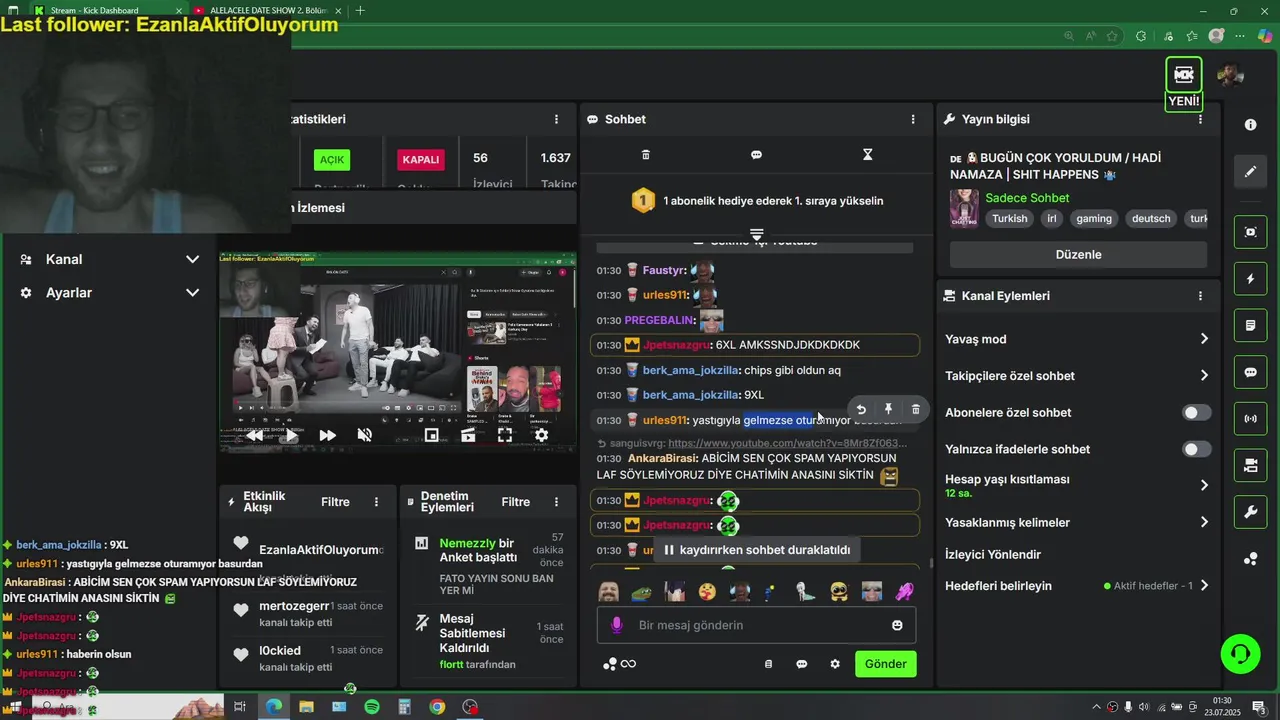
Task: Click the Turkish tag
Action: pos(1010,219)
